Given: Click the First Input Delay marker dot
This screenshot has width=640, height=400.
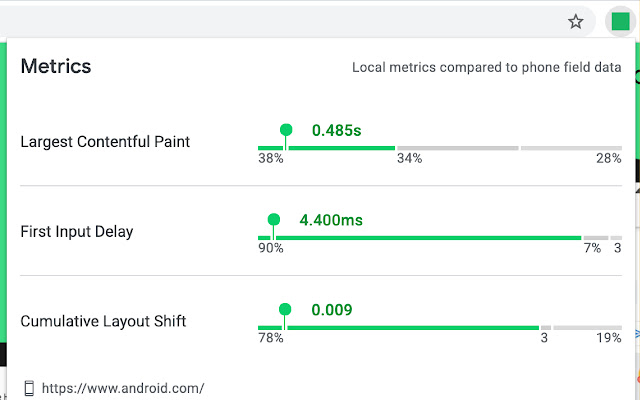Looking at the screenshot, I should tap(273, 220).
